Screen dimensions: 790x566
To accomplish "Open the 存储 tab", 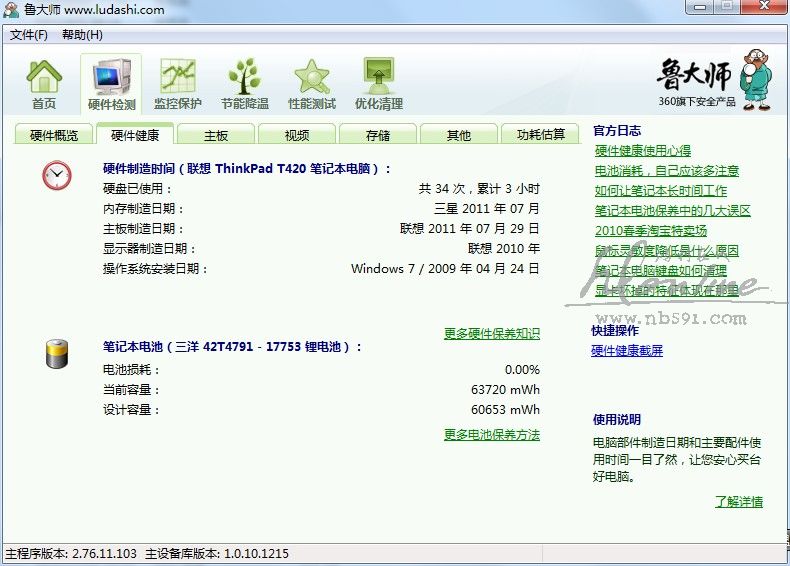I will [378, 135].
